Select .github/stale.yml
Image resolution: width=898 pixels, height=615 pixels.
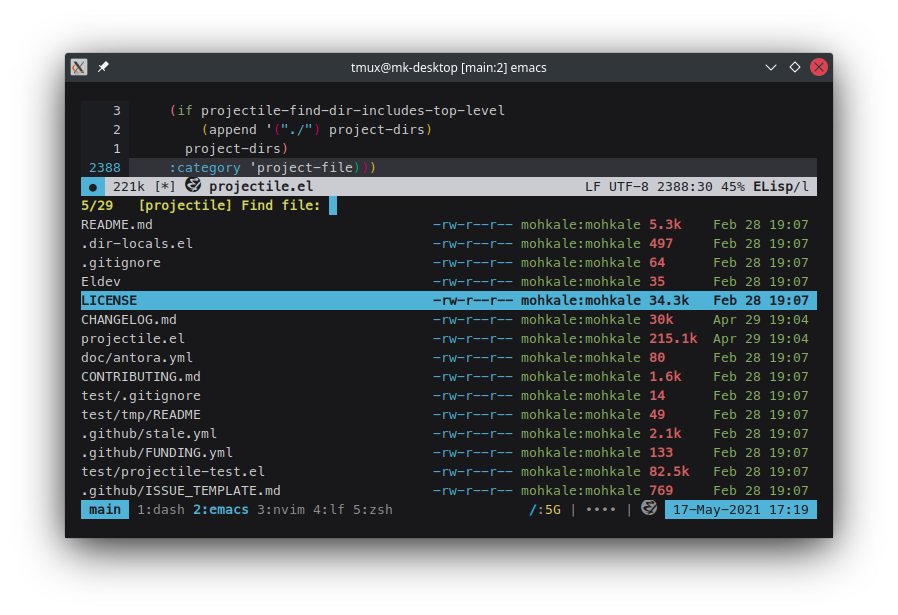pyautogui.click(x=449, y=433)
